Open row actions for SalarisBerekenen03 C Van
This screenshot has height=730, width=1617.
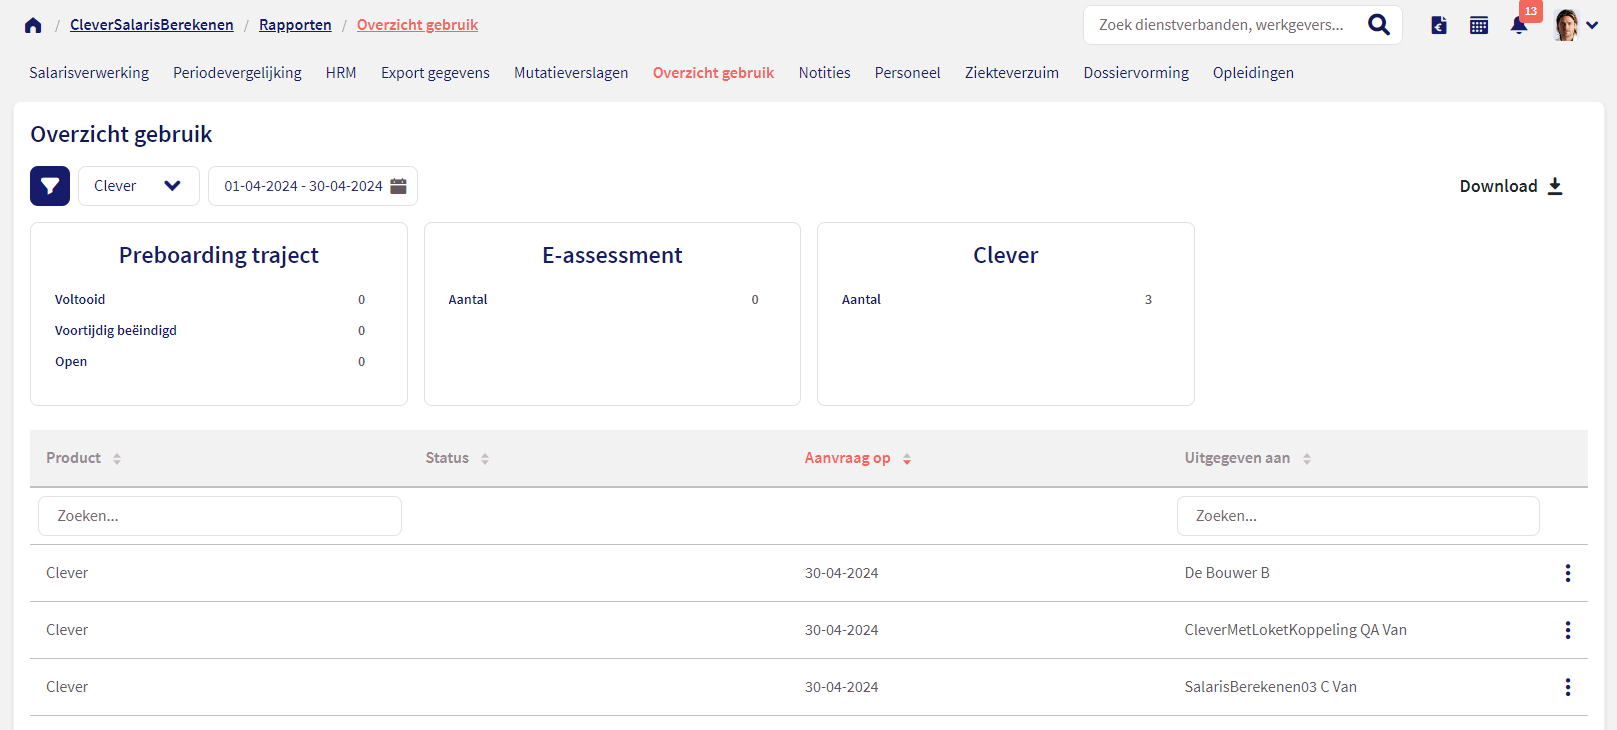pos(1567,687)
